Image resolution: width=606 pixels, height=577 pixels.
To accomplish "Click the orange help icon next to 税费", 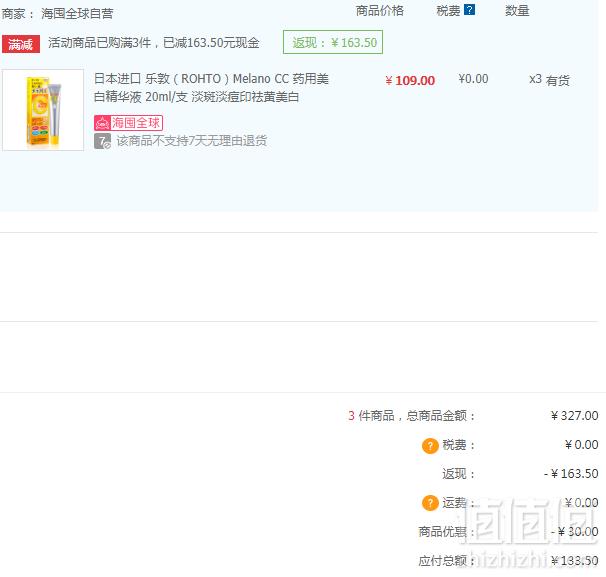I will [430, 446].
